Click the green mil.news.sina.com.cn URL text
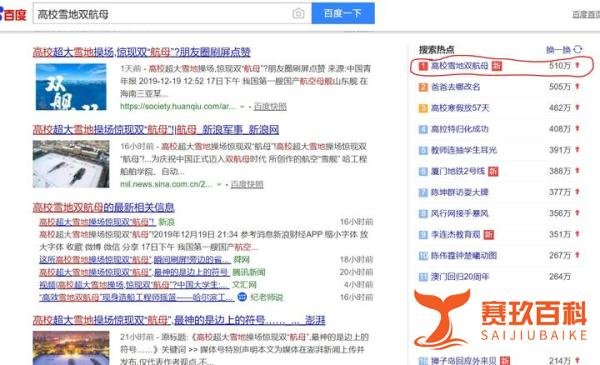 tap(166, 184)
